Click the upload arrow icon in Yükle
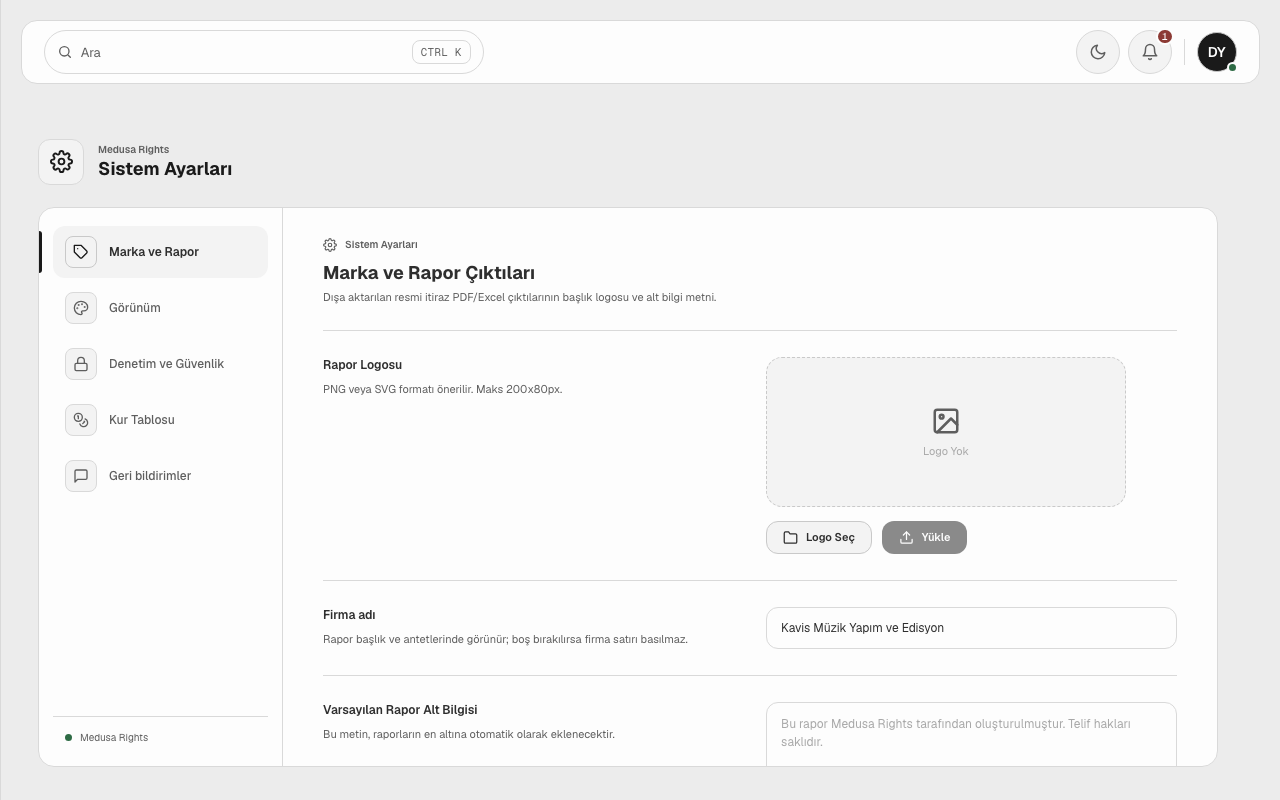 click(x=906, y=538)
